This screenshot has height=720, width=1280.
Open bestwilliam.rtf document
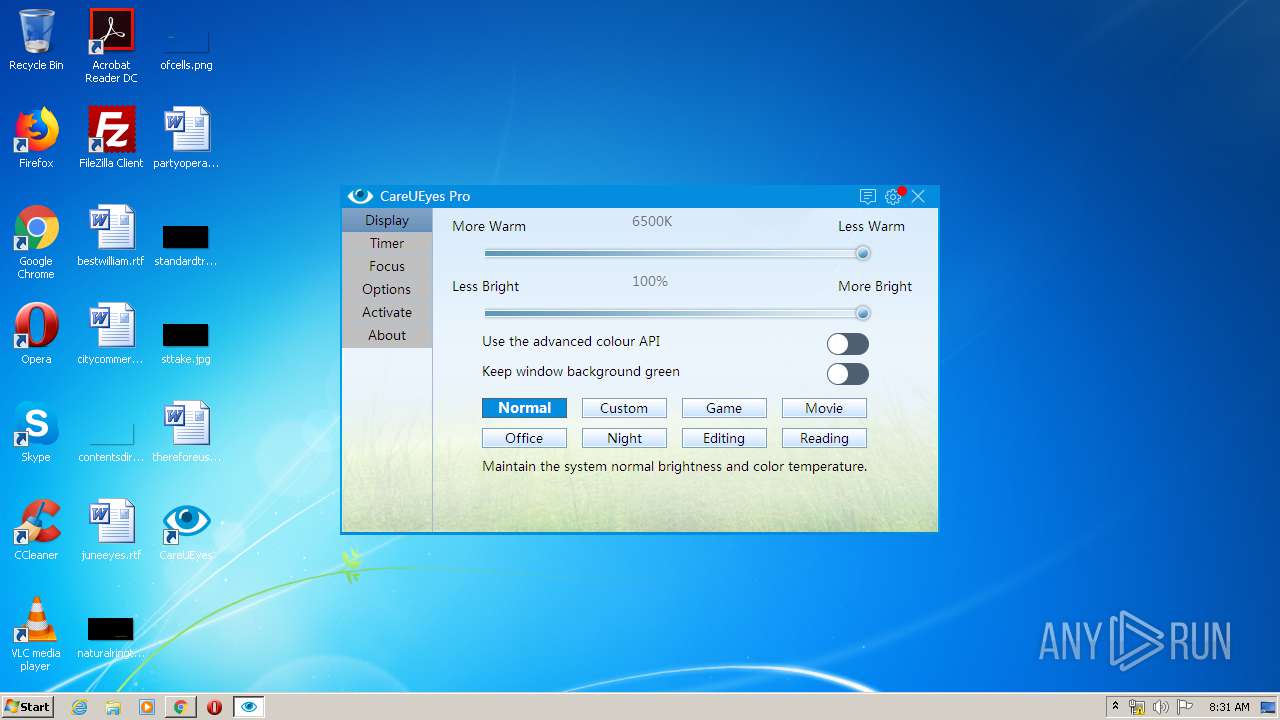111,236
